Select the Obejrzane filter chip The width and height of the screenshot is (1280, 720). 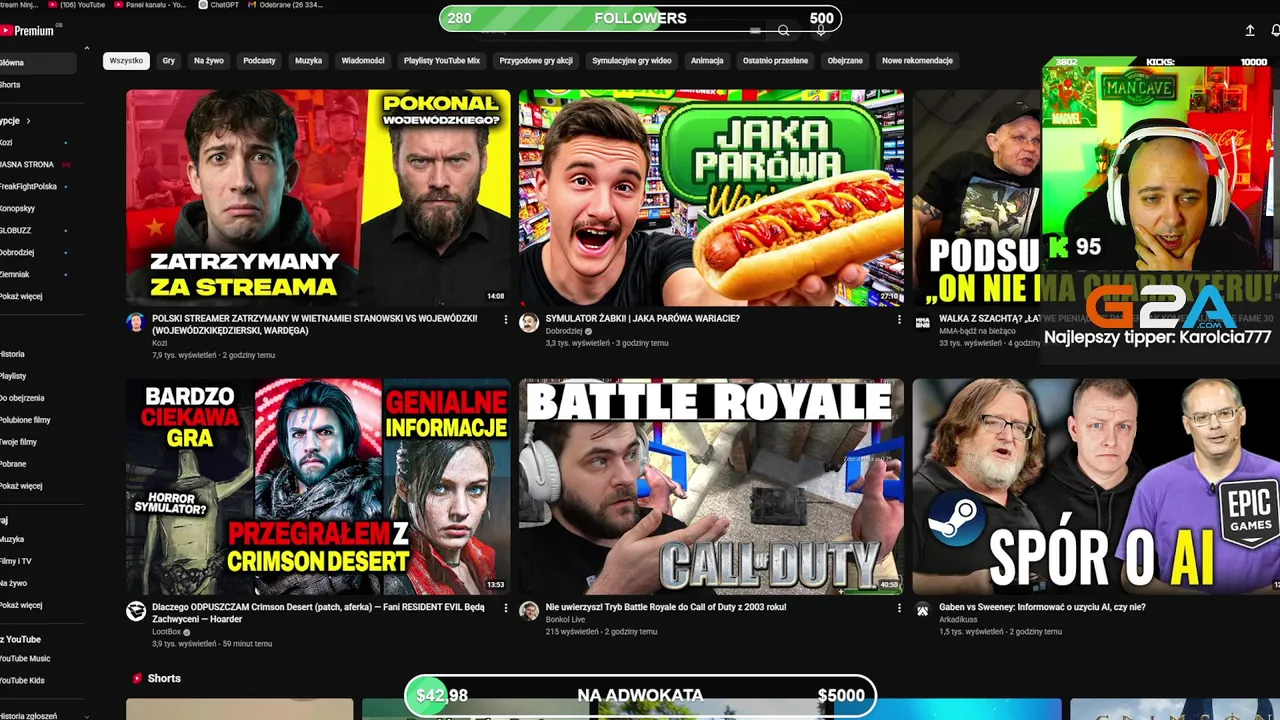[x=845, y=61]
